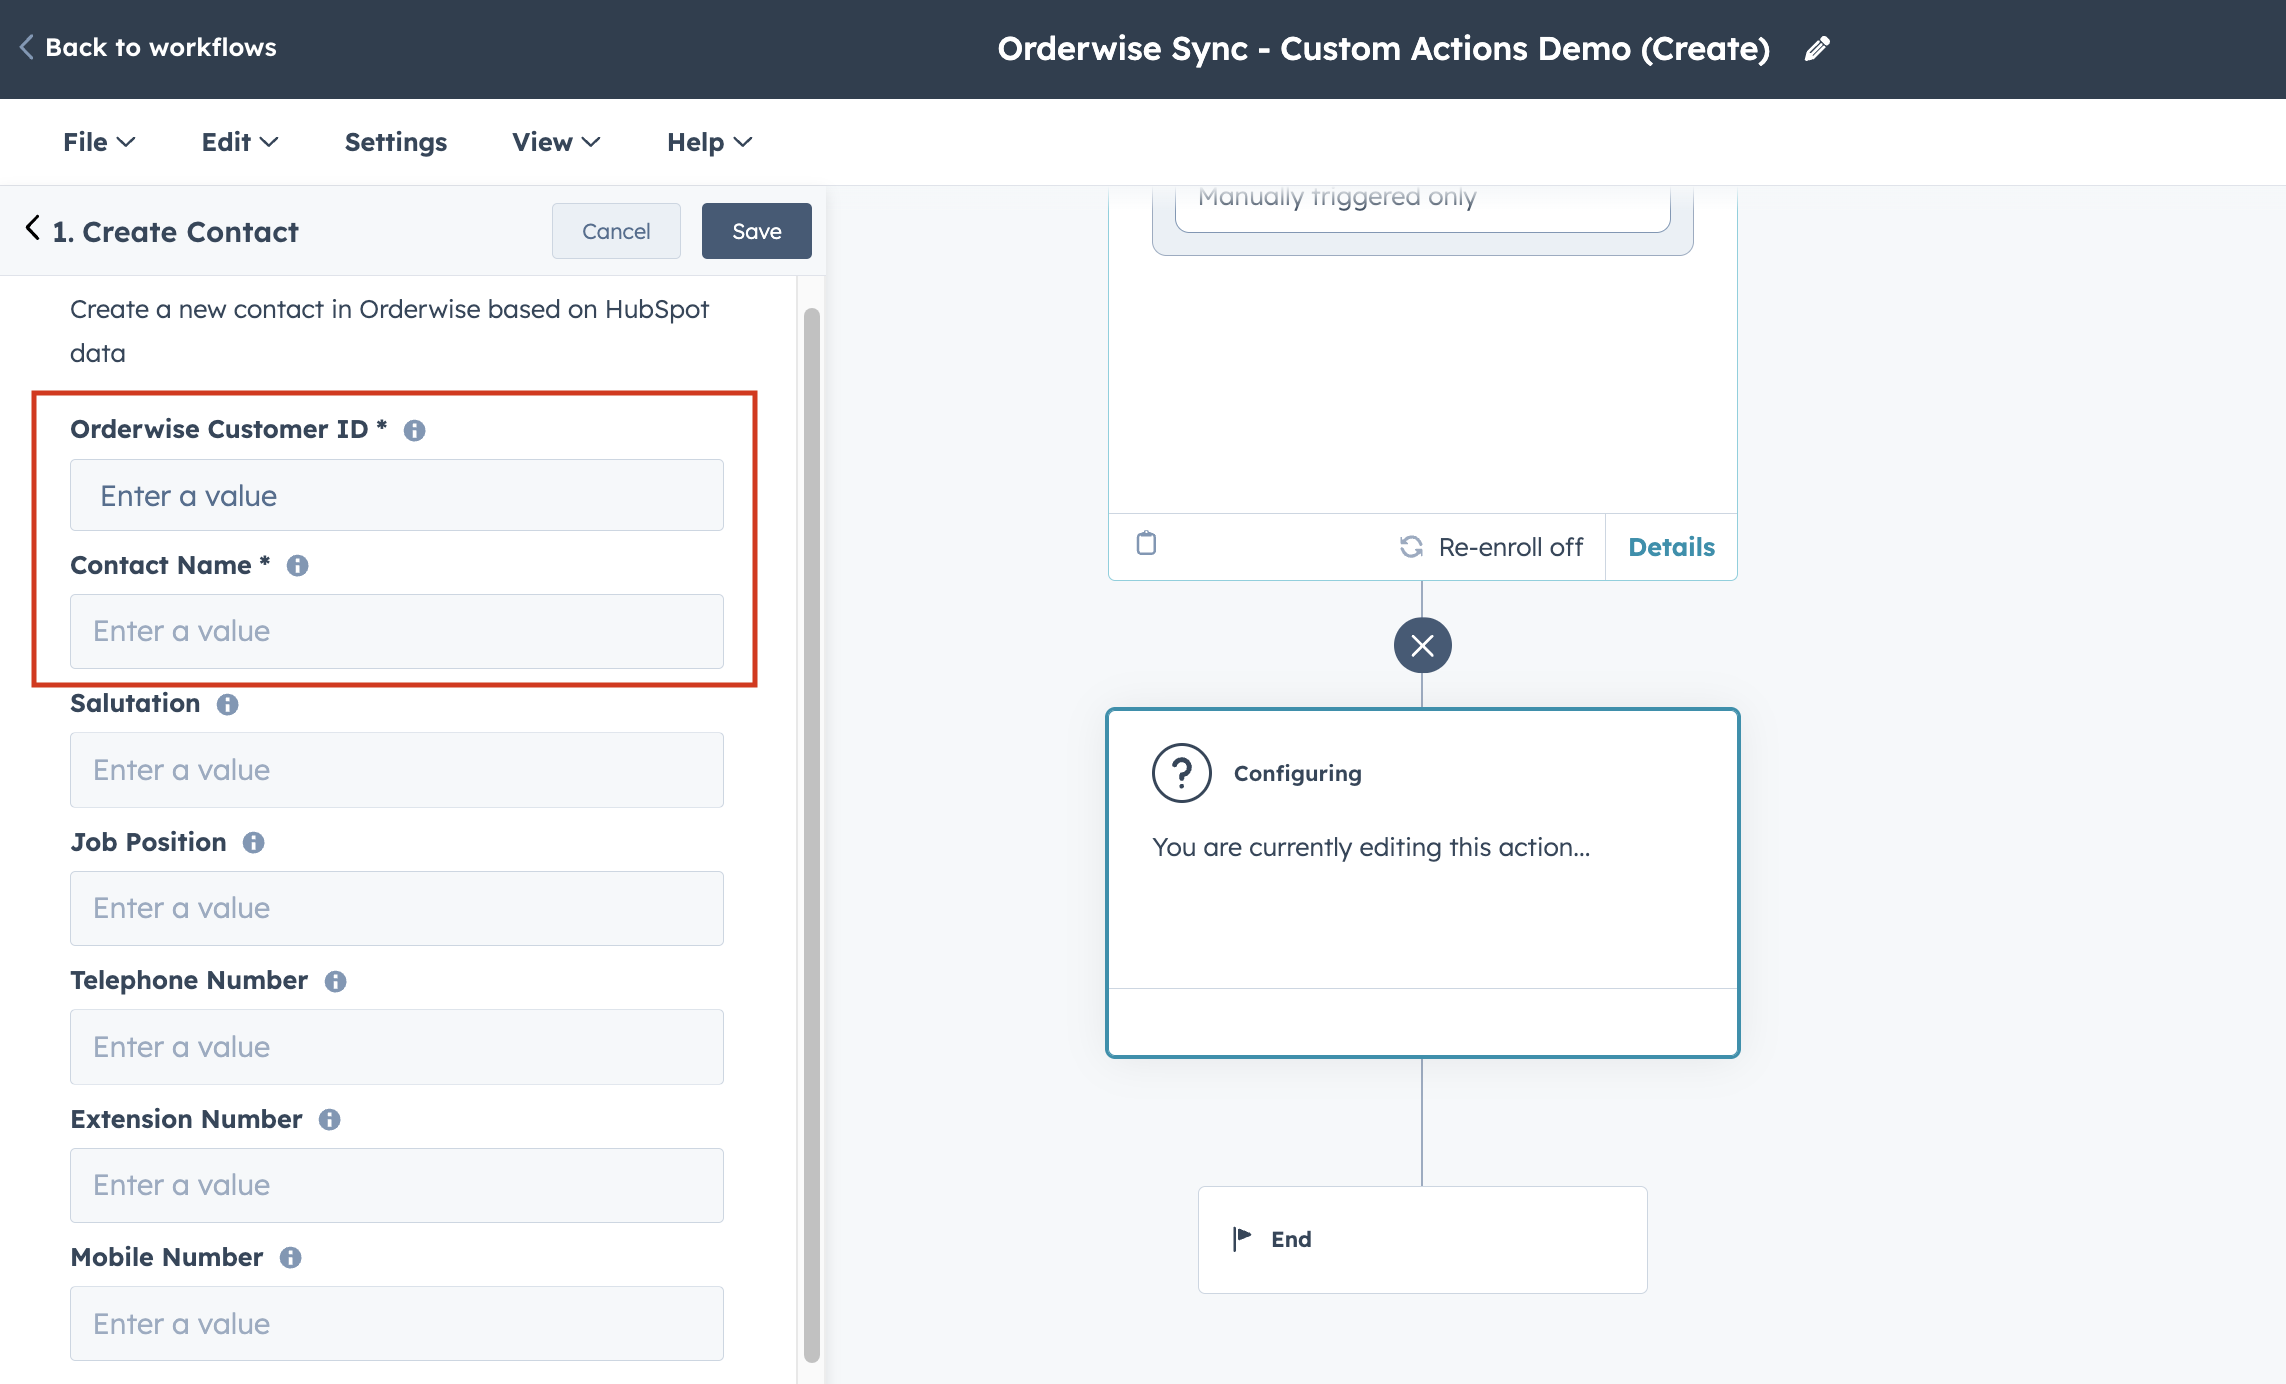2286x1384 pixels.
Task: Open info tooltip for Contact Name
Action: point(297,566)
